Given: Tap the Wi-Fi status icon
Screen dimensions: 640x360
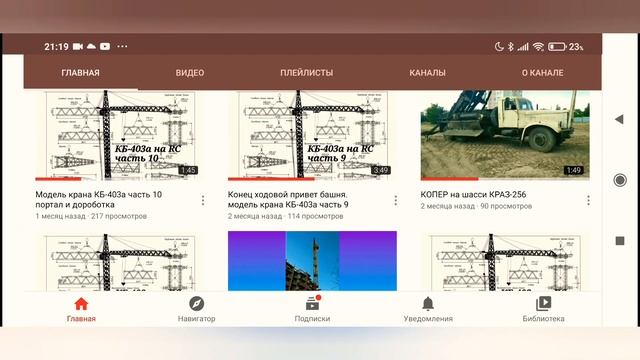Looking at the screenshot, I should click(538, 47).
